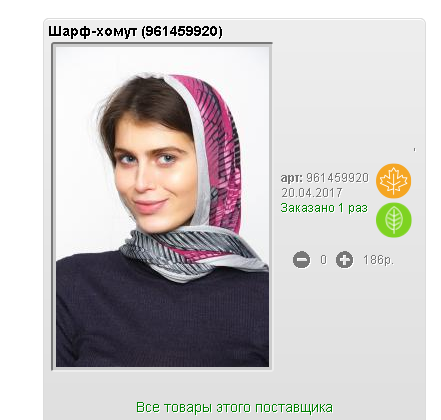Click the 186р. price label

click(378, 260)
